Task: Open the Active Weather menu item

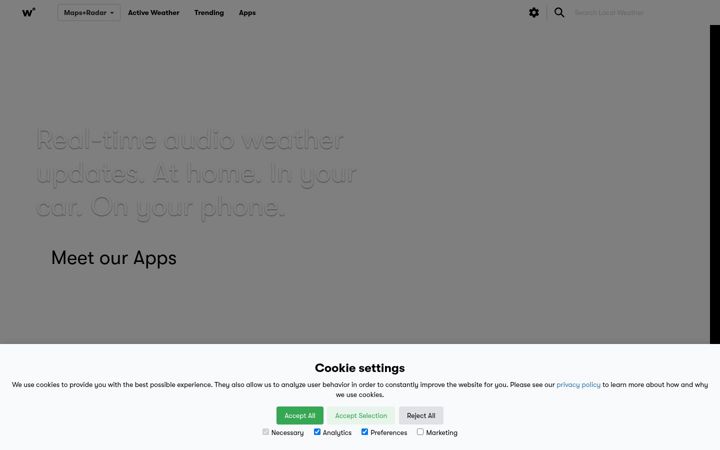Action: click(153, 13)
